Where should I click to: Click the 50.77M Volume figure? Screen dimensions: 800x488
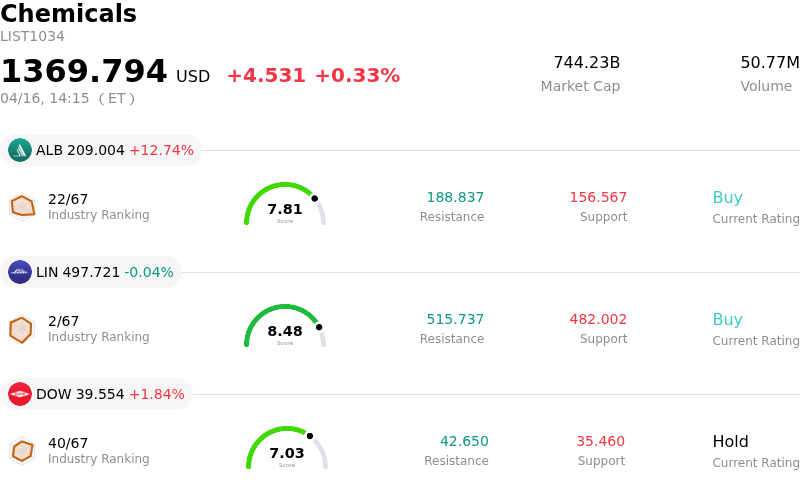769,63
